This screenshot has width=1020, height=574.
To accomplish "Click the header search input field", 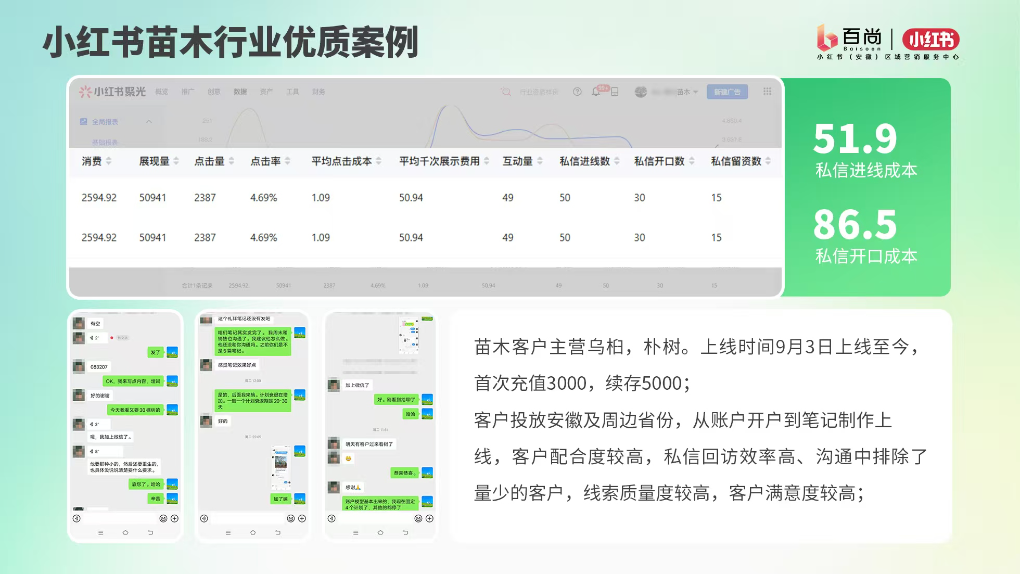I will click(x=539, y=92).
